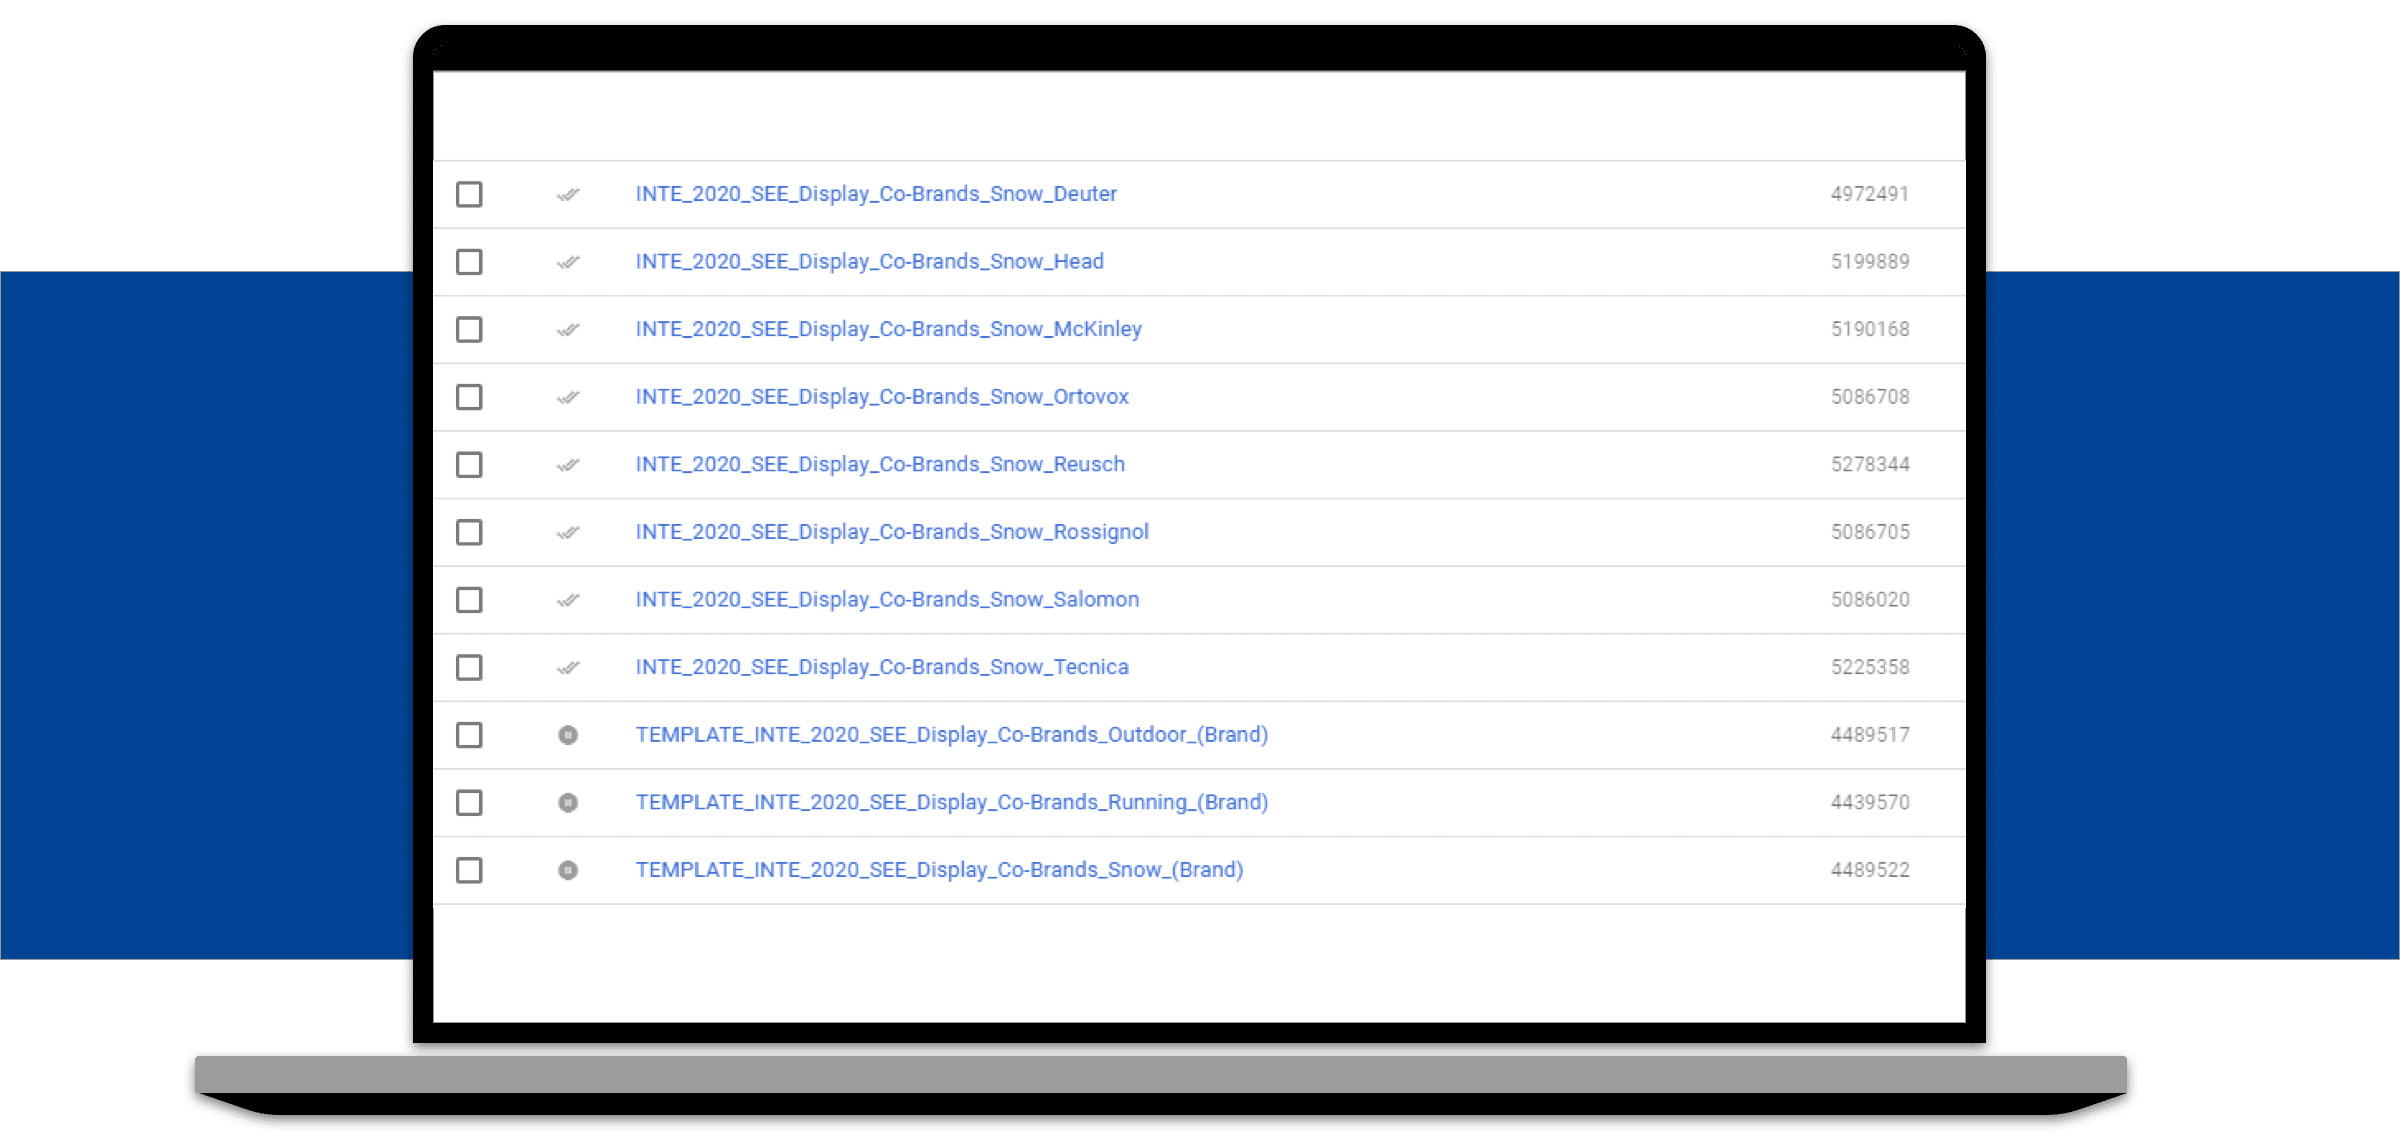Click status checkmark icon for Snow_McKinley row

(568, 329)
